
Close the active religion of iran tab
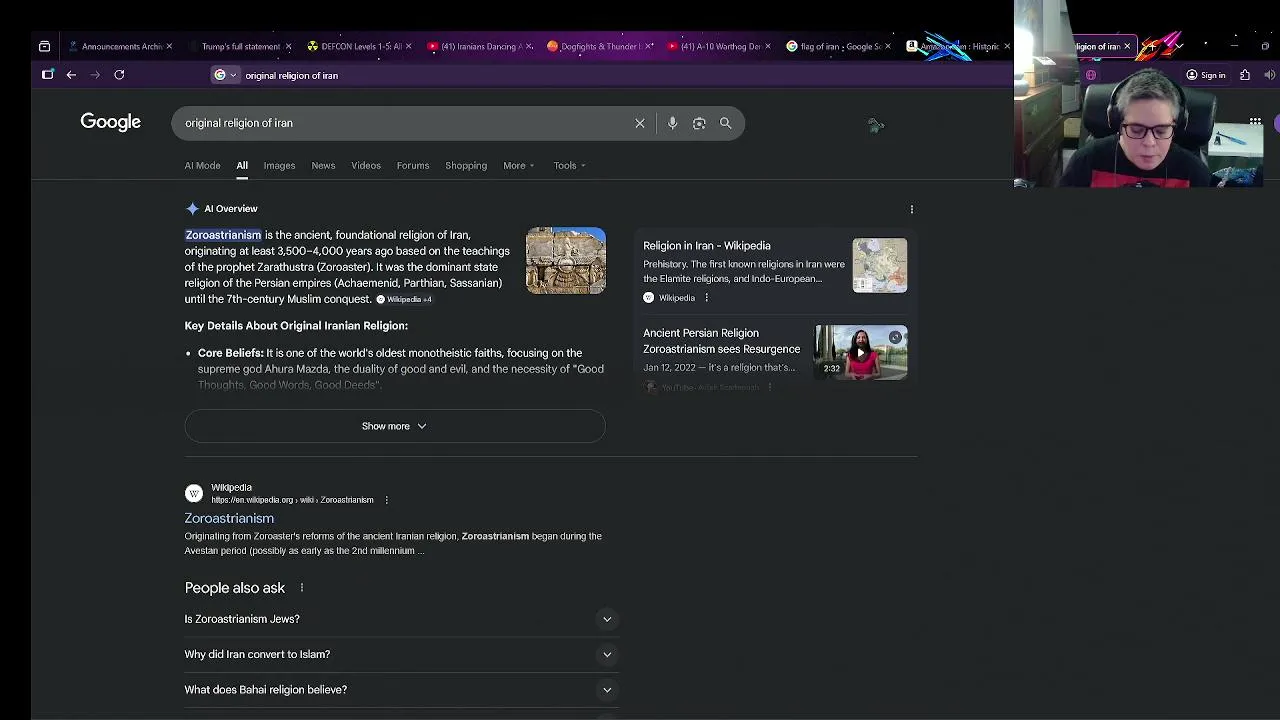(x=1127, y=46)
